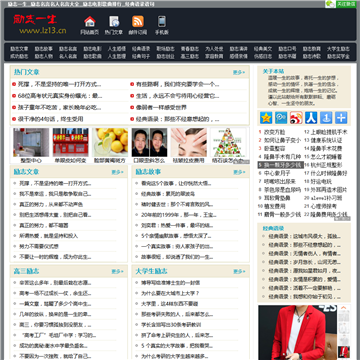Click the 励志故事 section title
Viewport: 360px width, 360px height.
148,172
